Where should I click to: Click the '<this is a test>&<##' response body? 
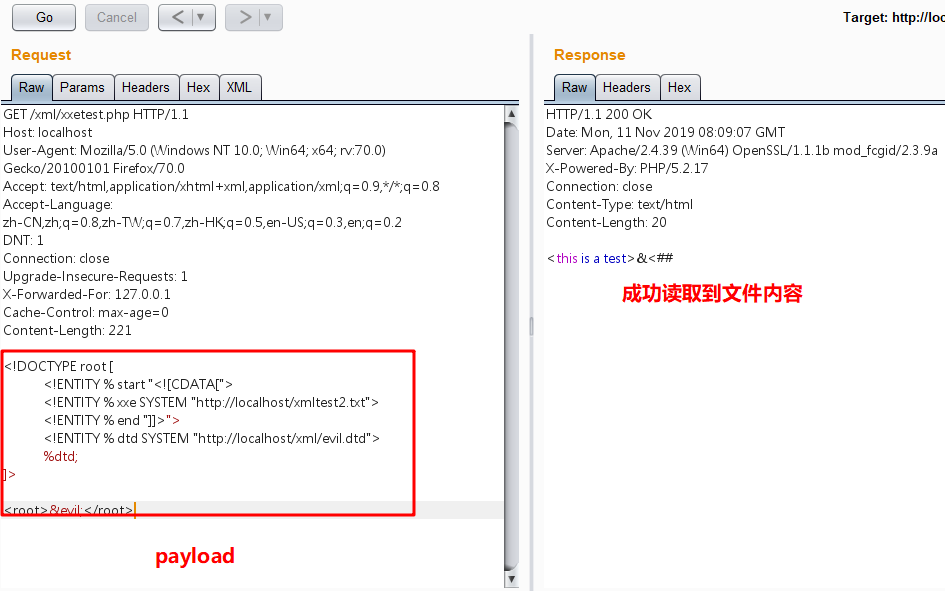tap(609, 258)
